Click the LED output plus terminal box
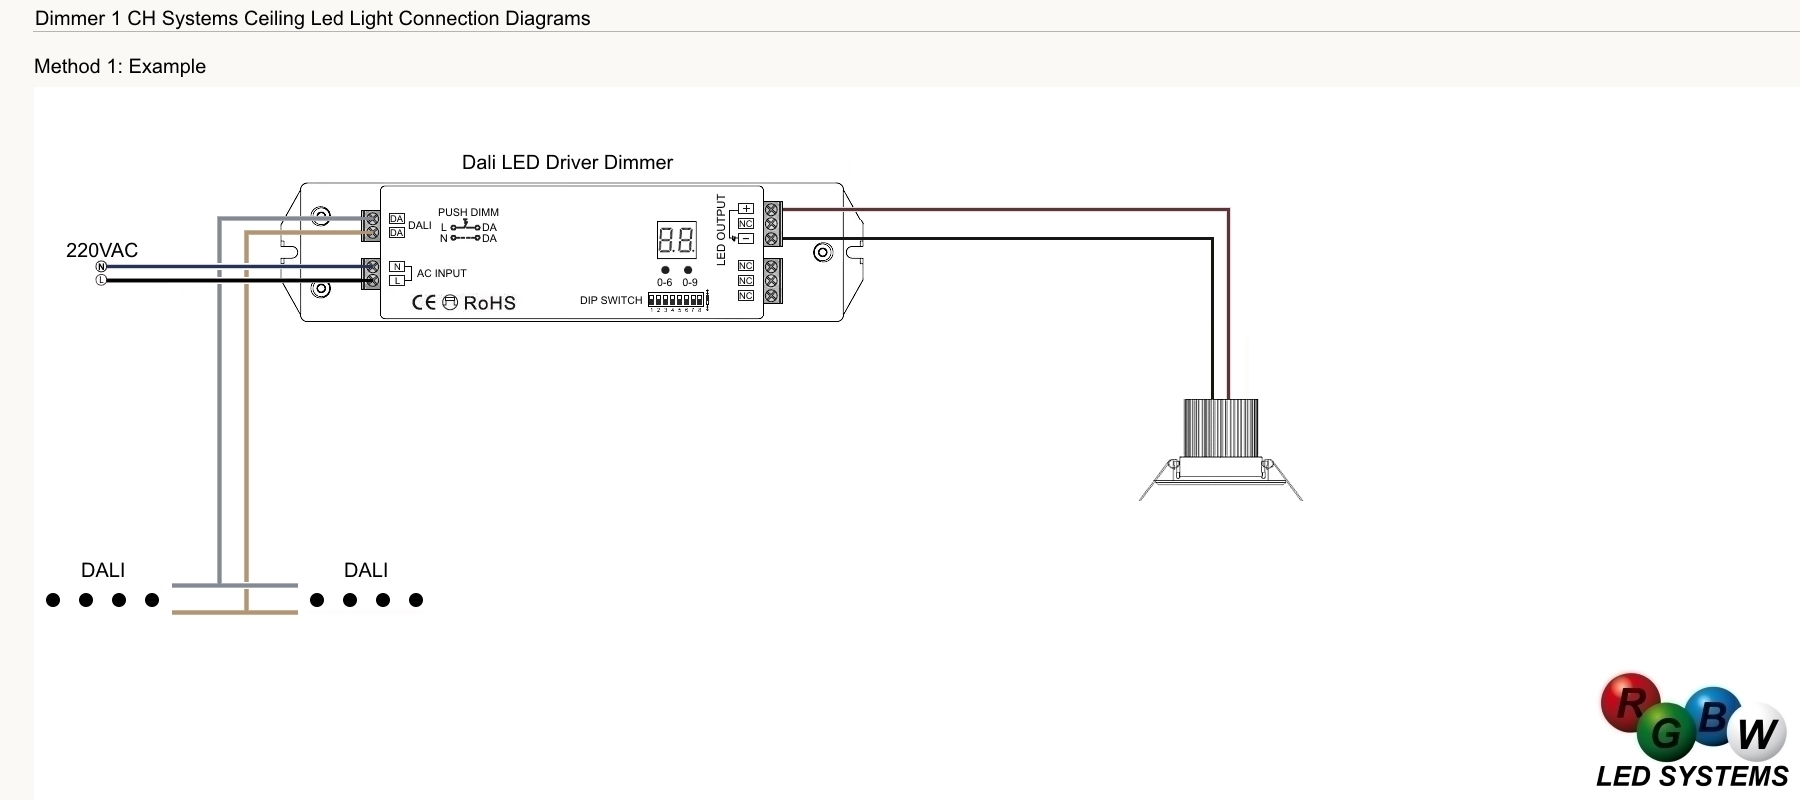Viewport: 1800px width, 800px height. pyautogui.click(x=746, y=209)
